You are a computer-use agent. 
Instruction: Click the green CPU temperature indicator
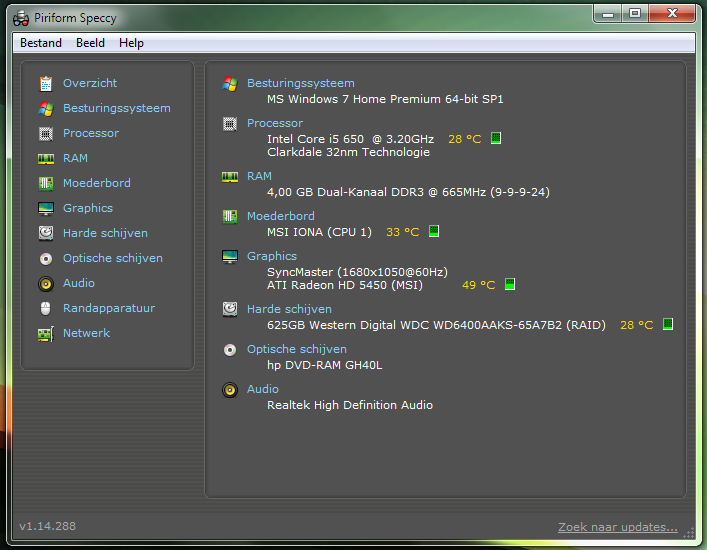[x=496, y=139]
